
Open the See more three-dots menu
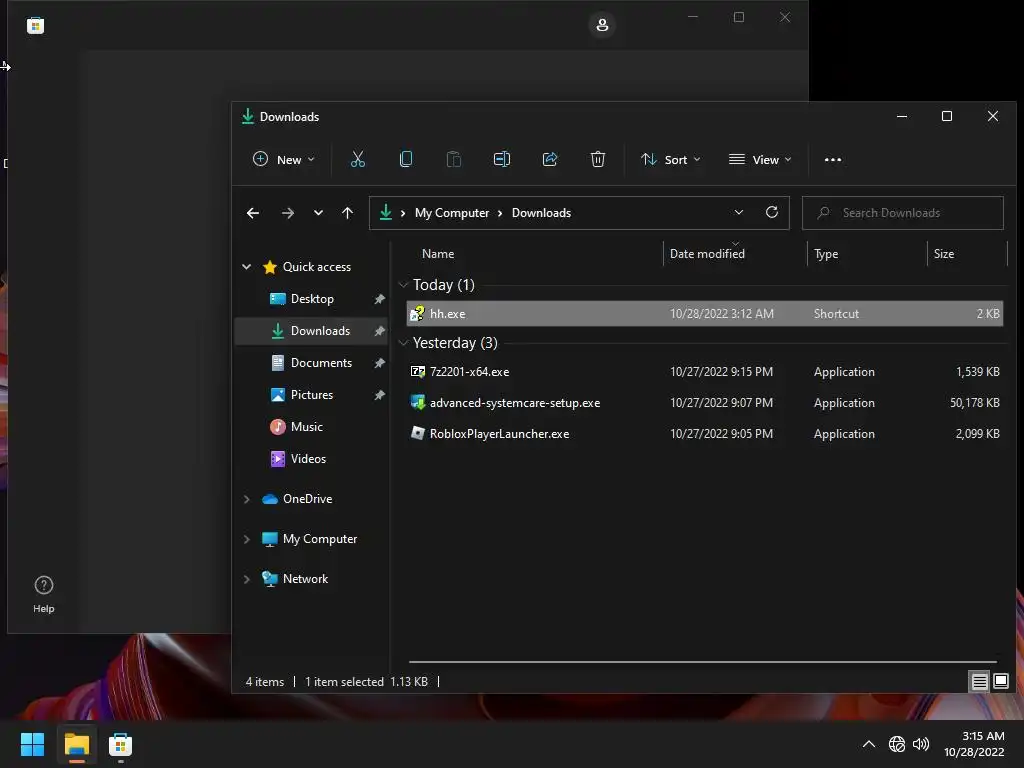833,159
